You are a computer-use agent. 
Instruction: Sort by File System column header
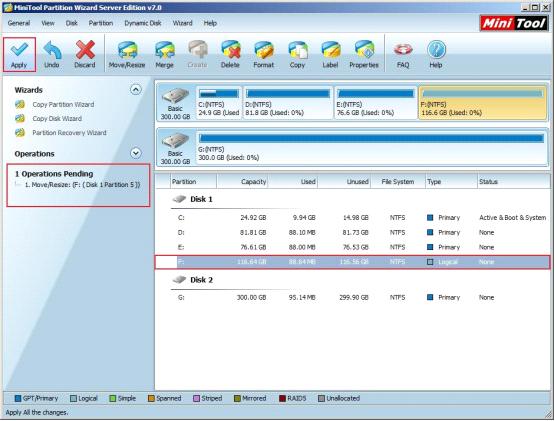[x=397, y=182]
